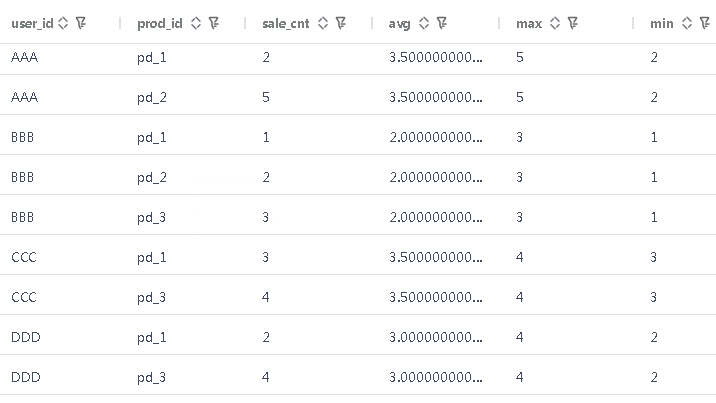This screenshot has height=403, width=716.
Task: Select the first AAA row's pd_1 cell
Action: click(x=152, y=57)
